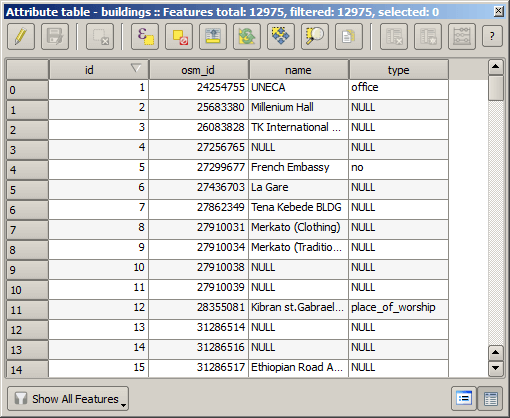This screenshot has height=418, width=510.
Task: Pan map to selected rows icon
Action: click(x=281, y=37)
